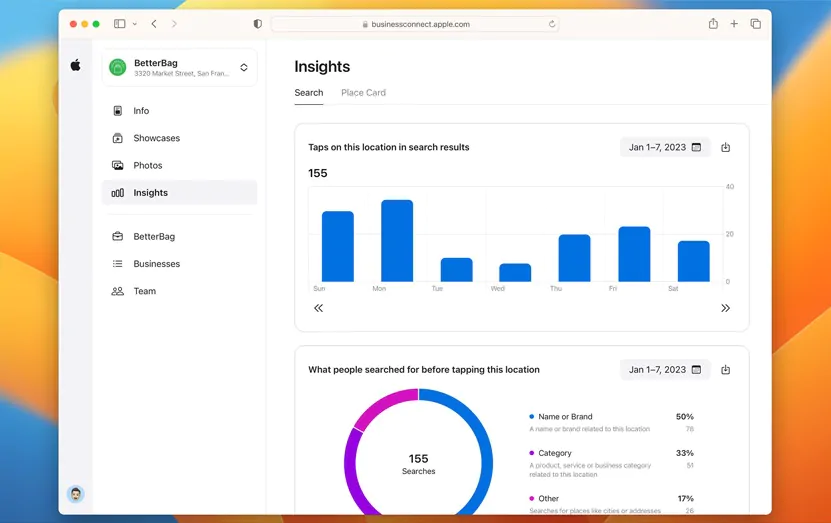The image size is (831, 523).
Task: Click the Other legend entry
Action: coord(612,504)
